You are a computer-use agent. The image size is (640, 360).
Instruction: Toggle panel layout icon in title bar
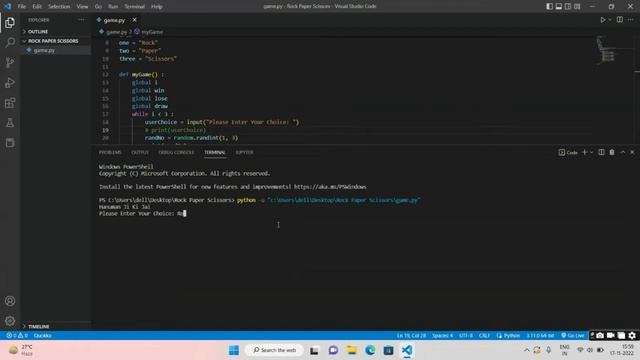pos(559,7)
